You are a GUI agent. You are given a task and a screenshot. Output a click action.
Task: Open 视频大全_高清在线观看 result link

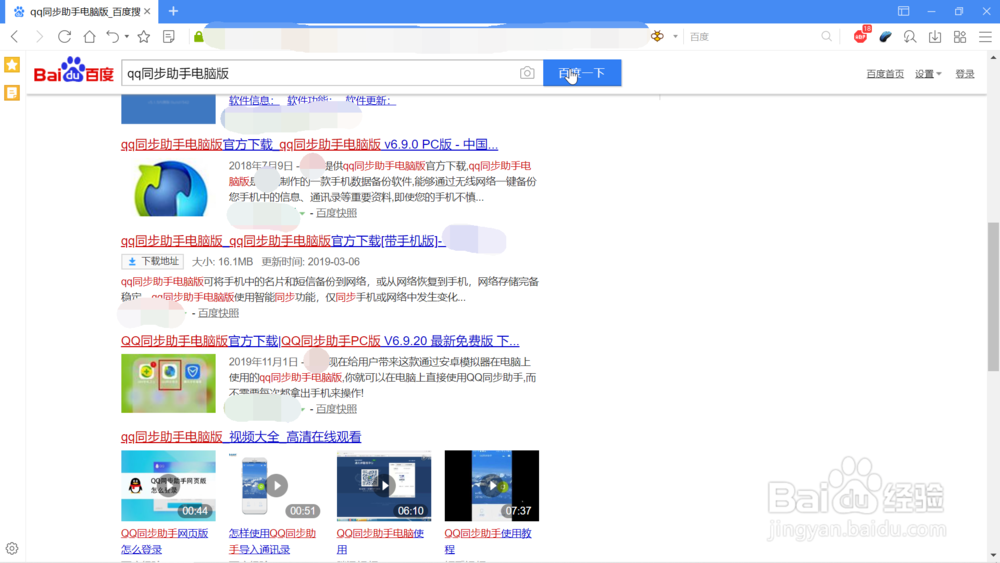241,437
